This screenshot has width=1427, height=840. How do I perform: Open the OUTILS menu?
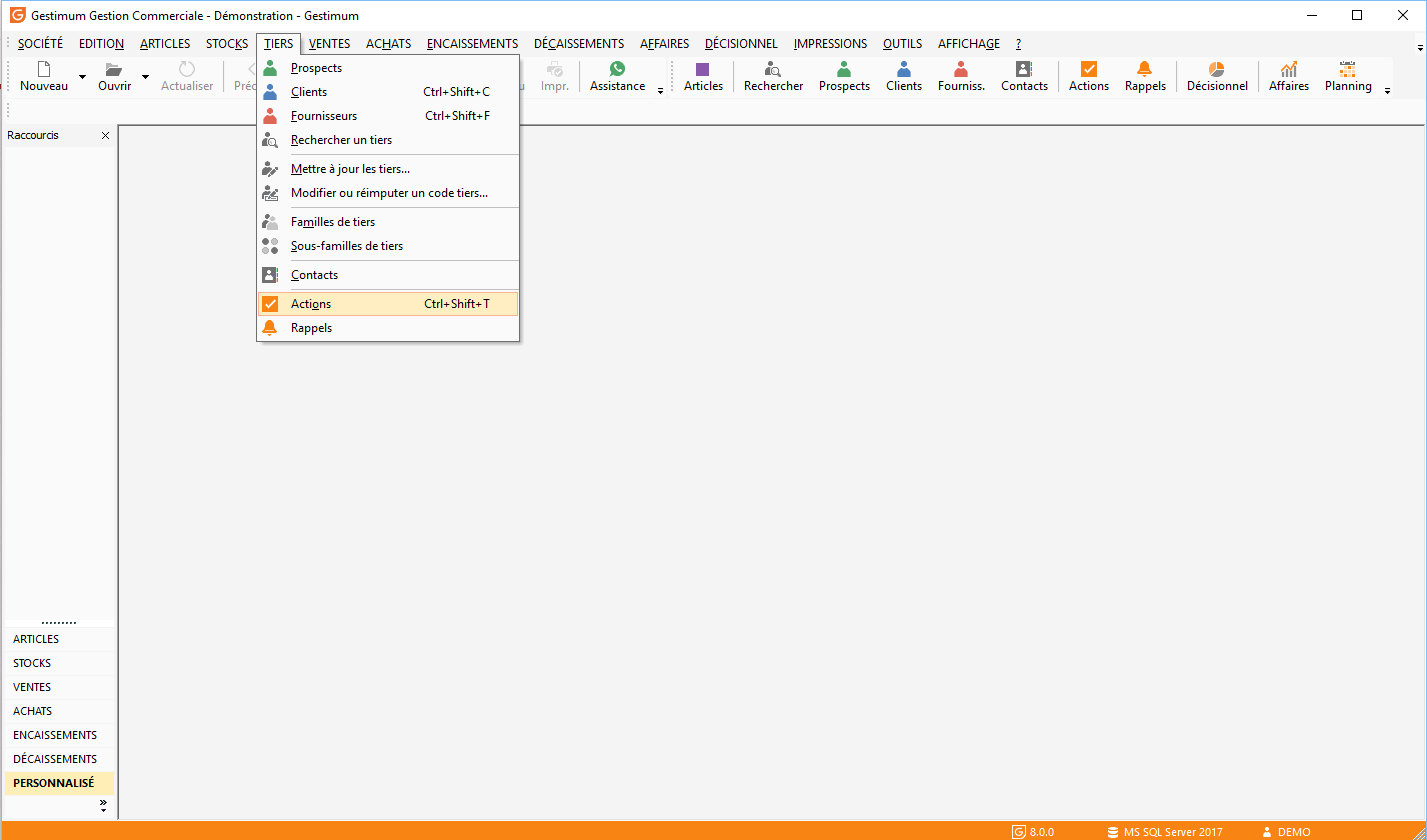pyautogui.click(x=902, y=44)
